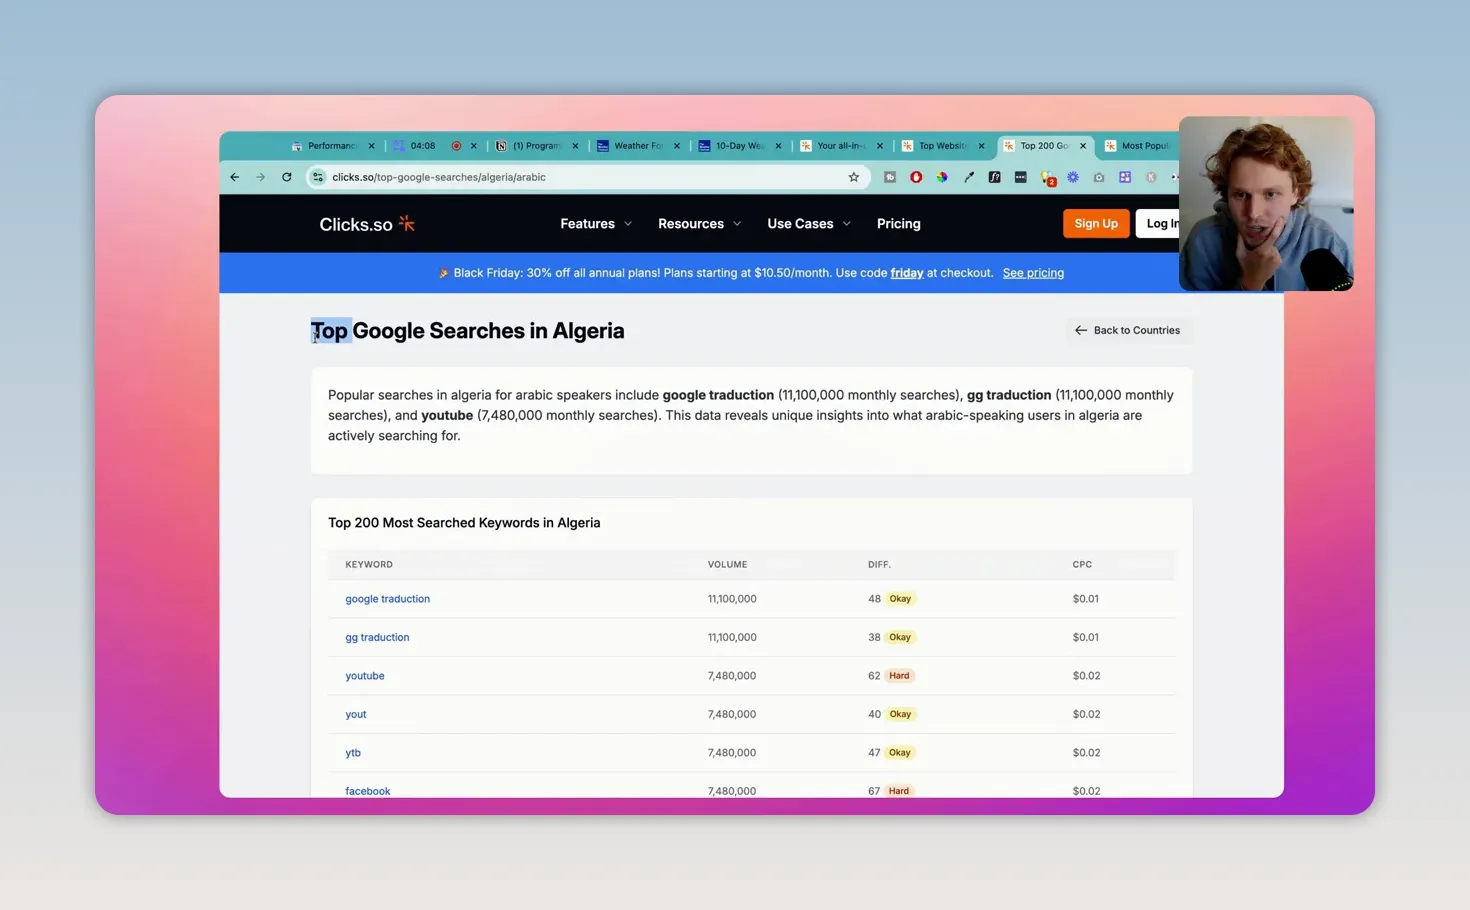Click the Okay badge in google traduction row

900,599
